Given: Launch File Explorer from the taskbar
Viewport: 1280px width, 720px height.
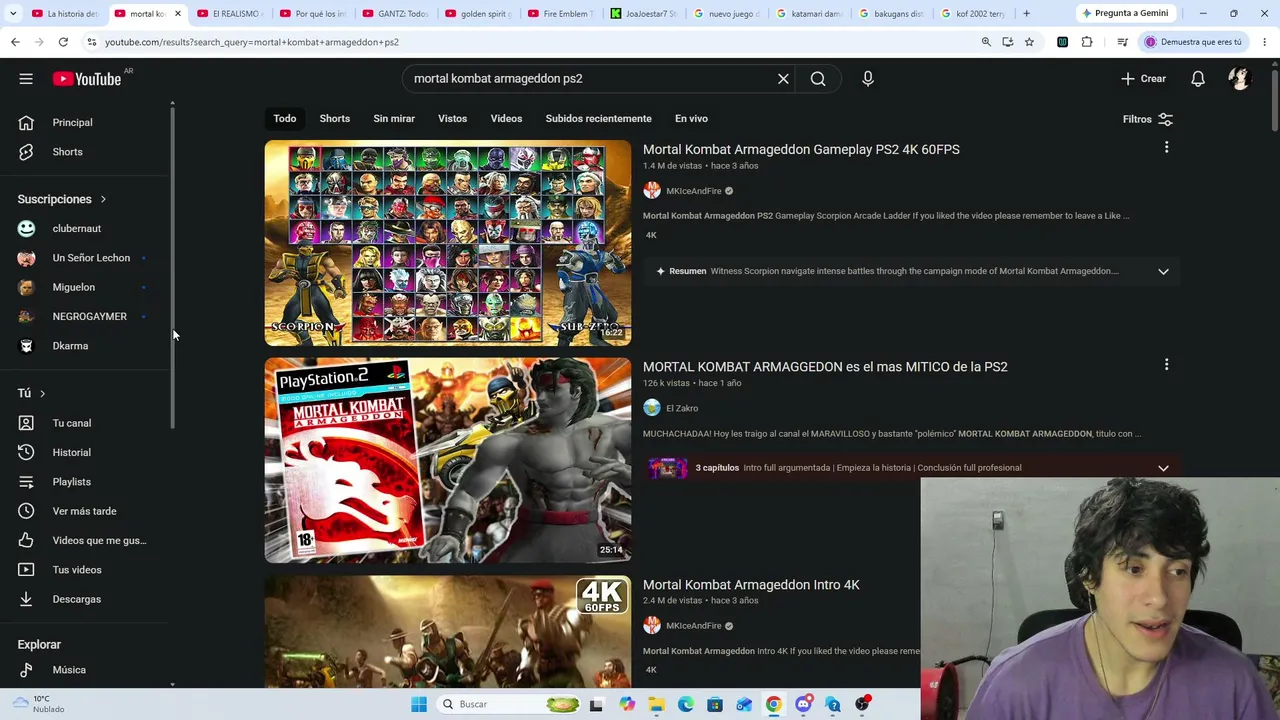Looking at the screenshot, I should (657, 704).
